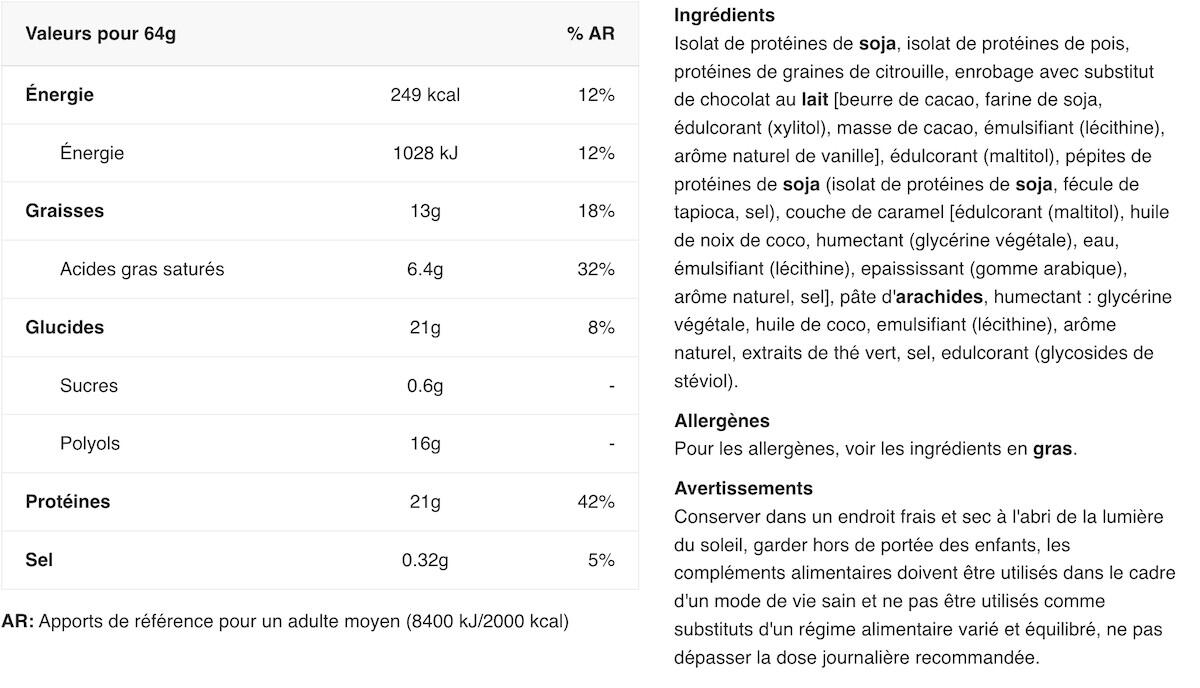Click the 32% saturated fat percentage
Image resolution: width=1200 pixels, height=688 pixels.
click(595, 269)
